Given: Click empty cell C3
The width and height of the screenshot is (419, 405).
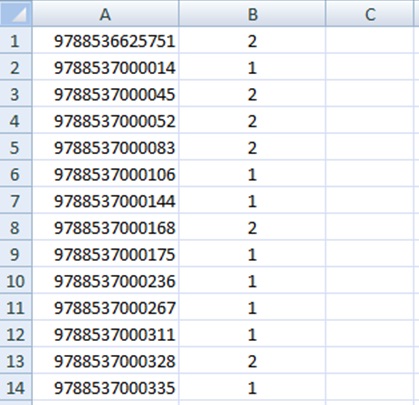Looking at the screenshot, I should point(370,93).
